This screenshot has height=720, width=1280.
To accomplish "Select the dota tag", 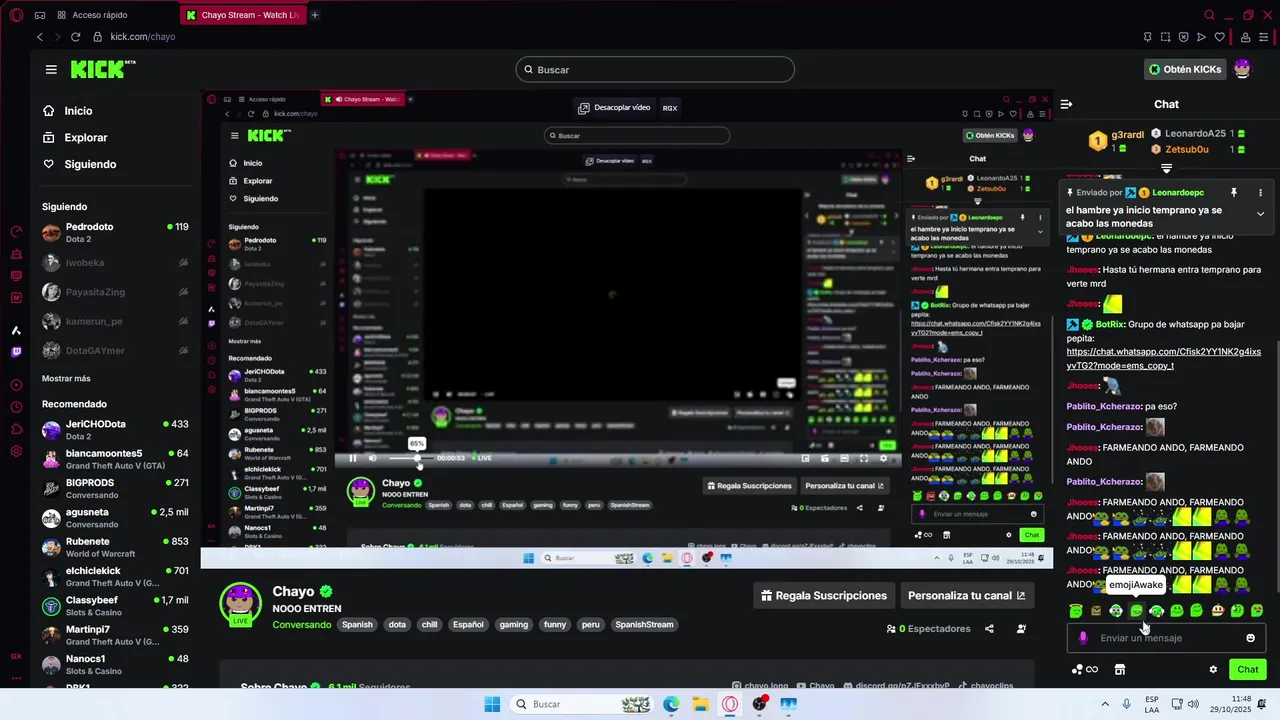I will click(x=397, y=624).
